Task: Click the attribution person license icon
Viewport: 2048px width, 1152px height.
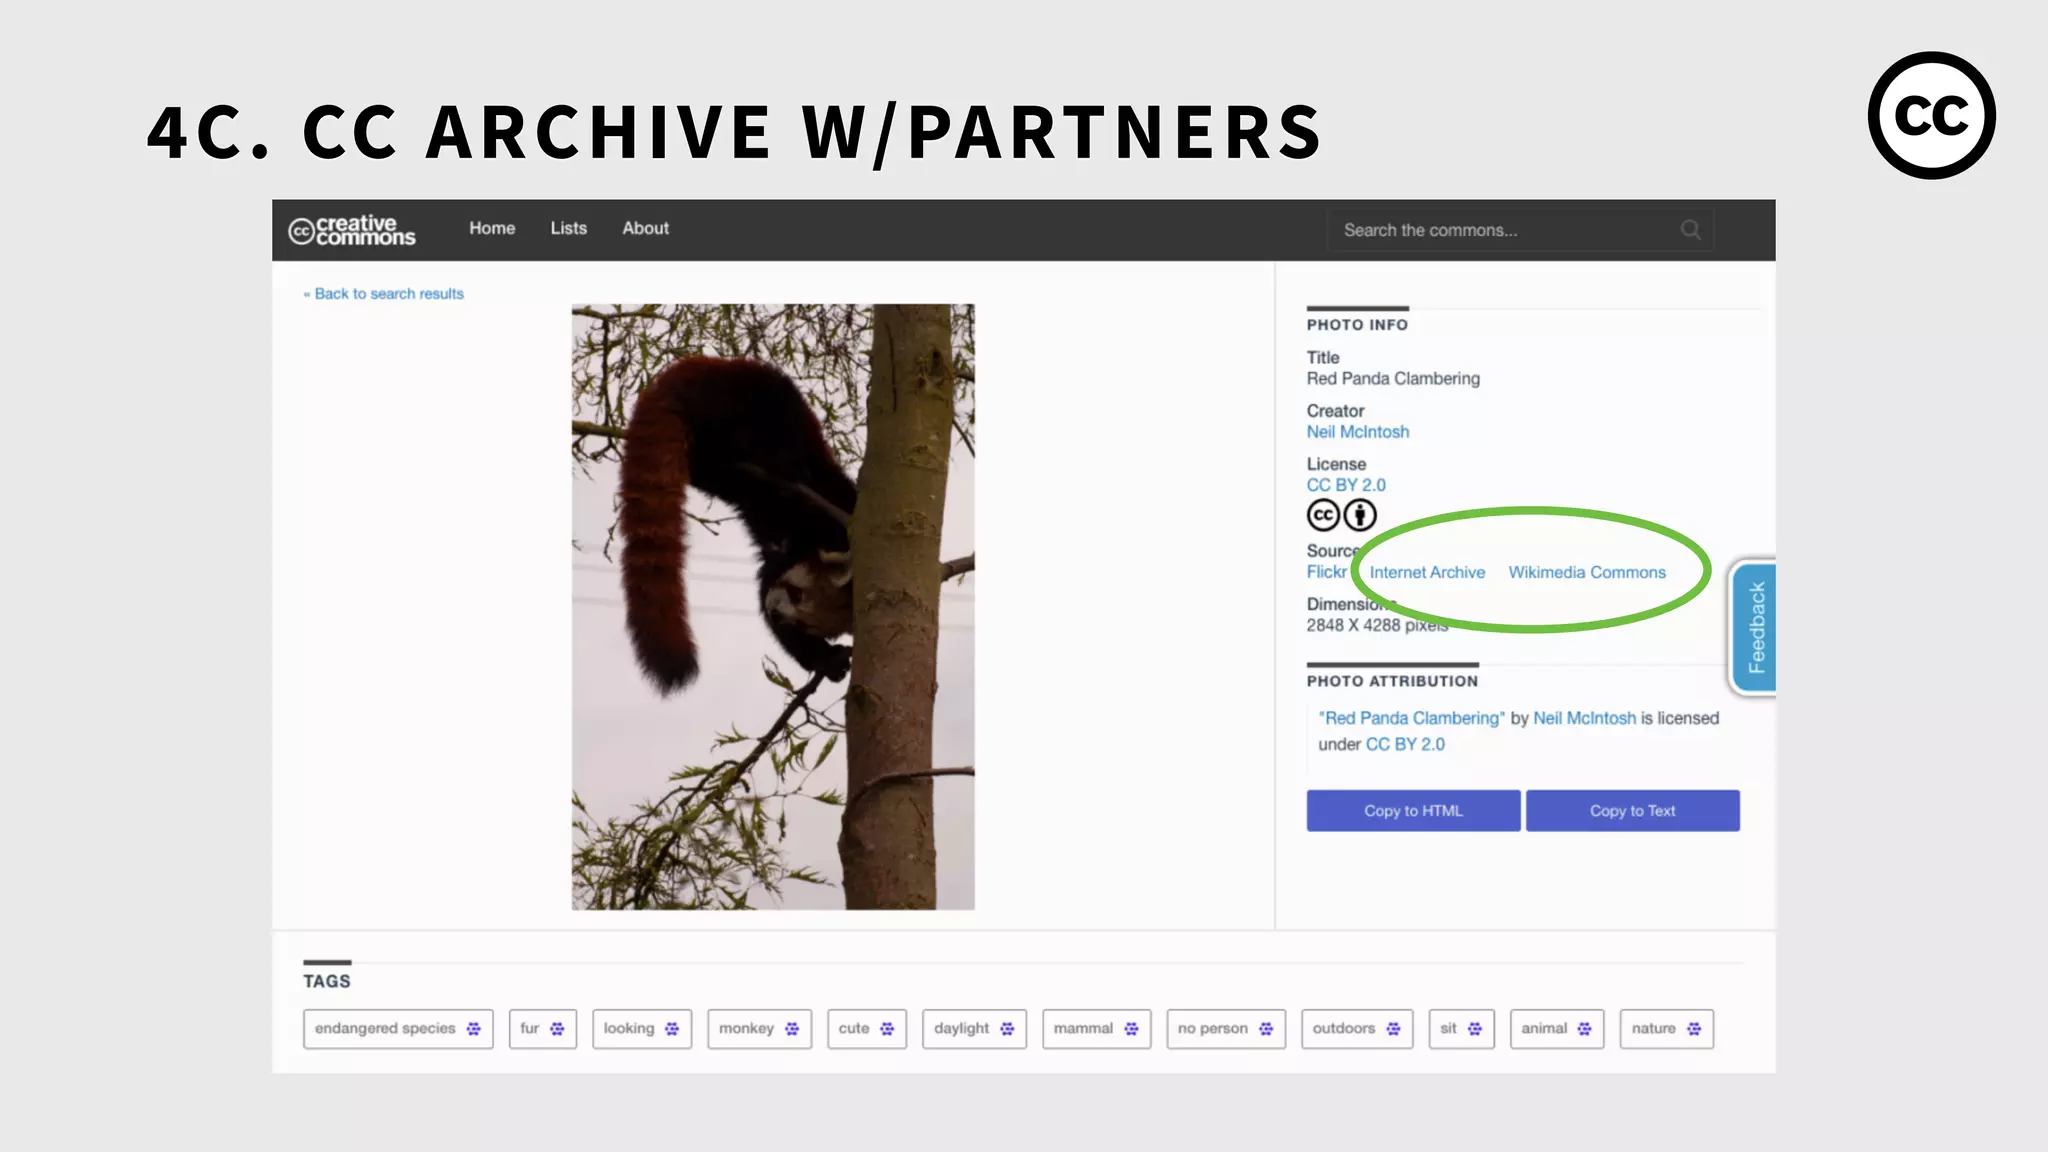Action: point(1360,515)
